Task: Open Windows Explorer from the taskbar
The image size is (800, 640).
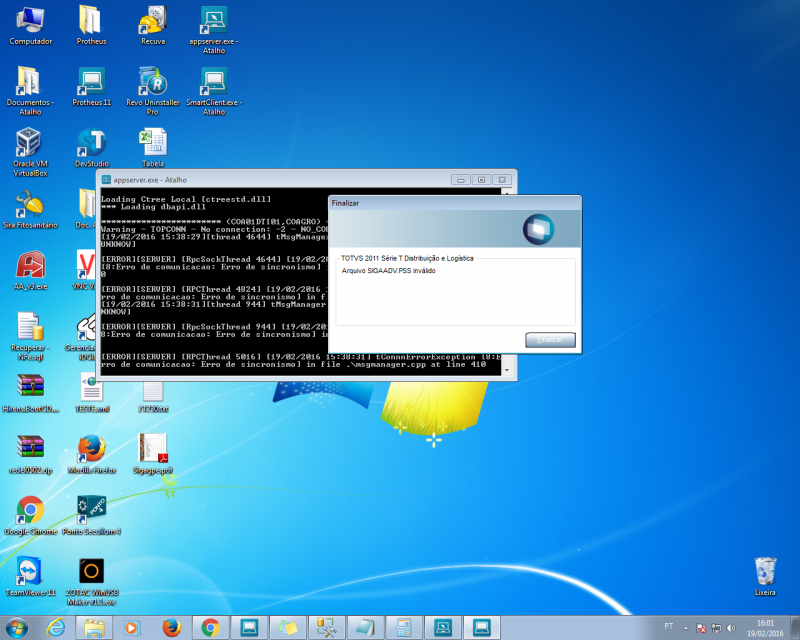Action: [94, 628]
